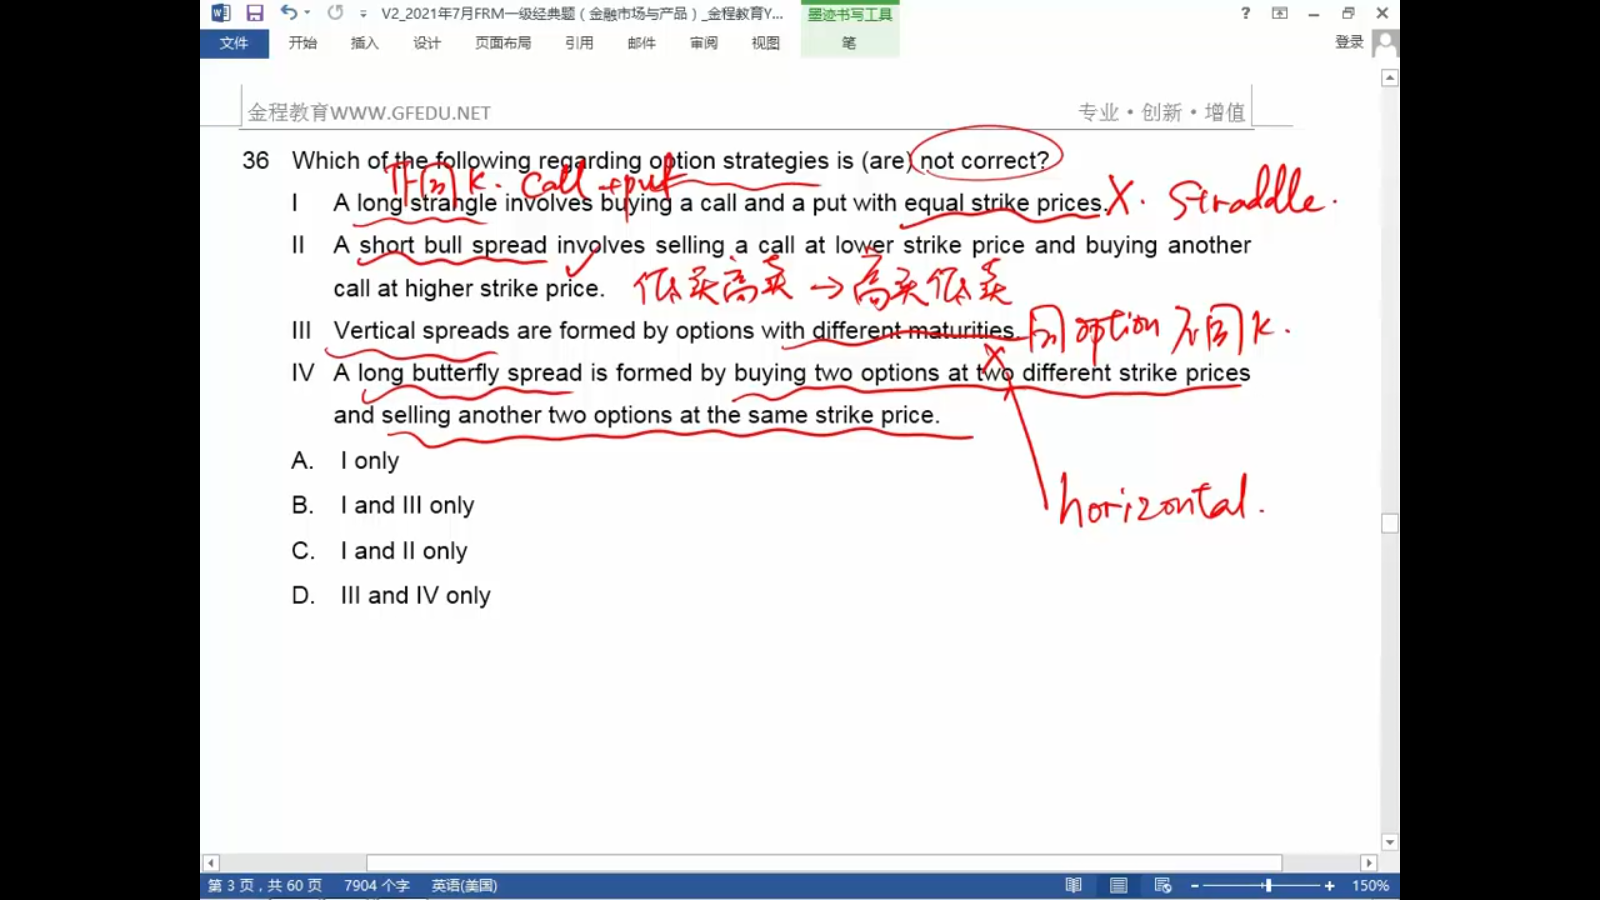
Task: Click the zoom slider handle
Action: pos(1268,886)
